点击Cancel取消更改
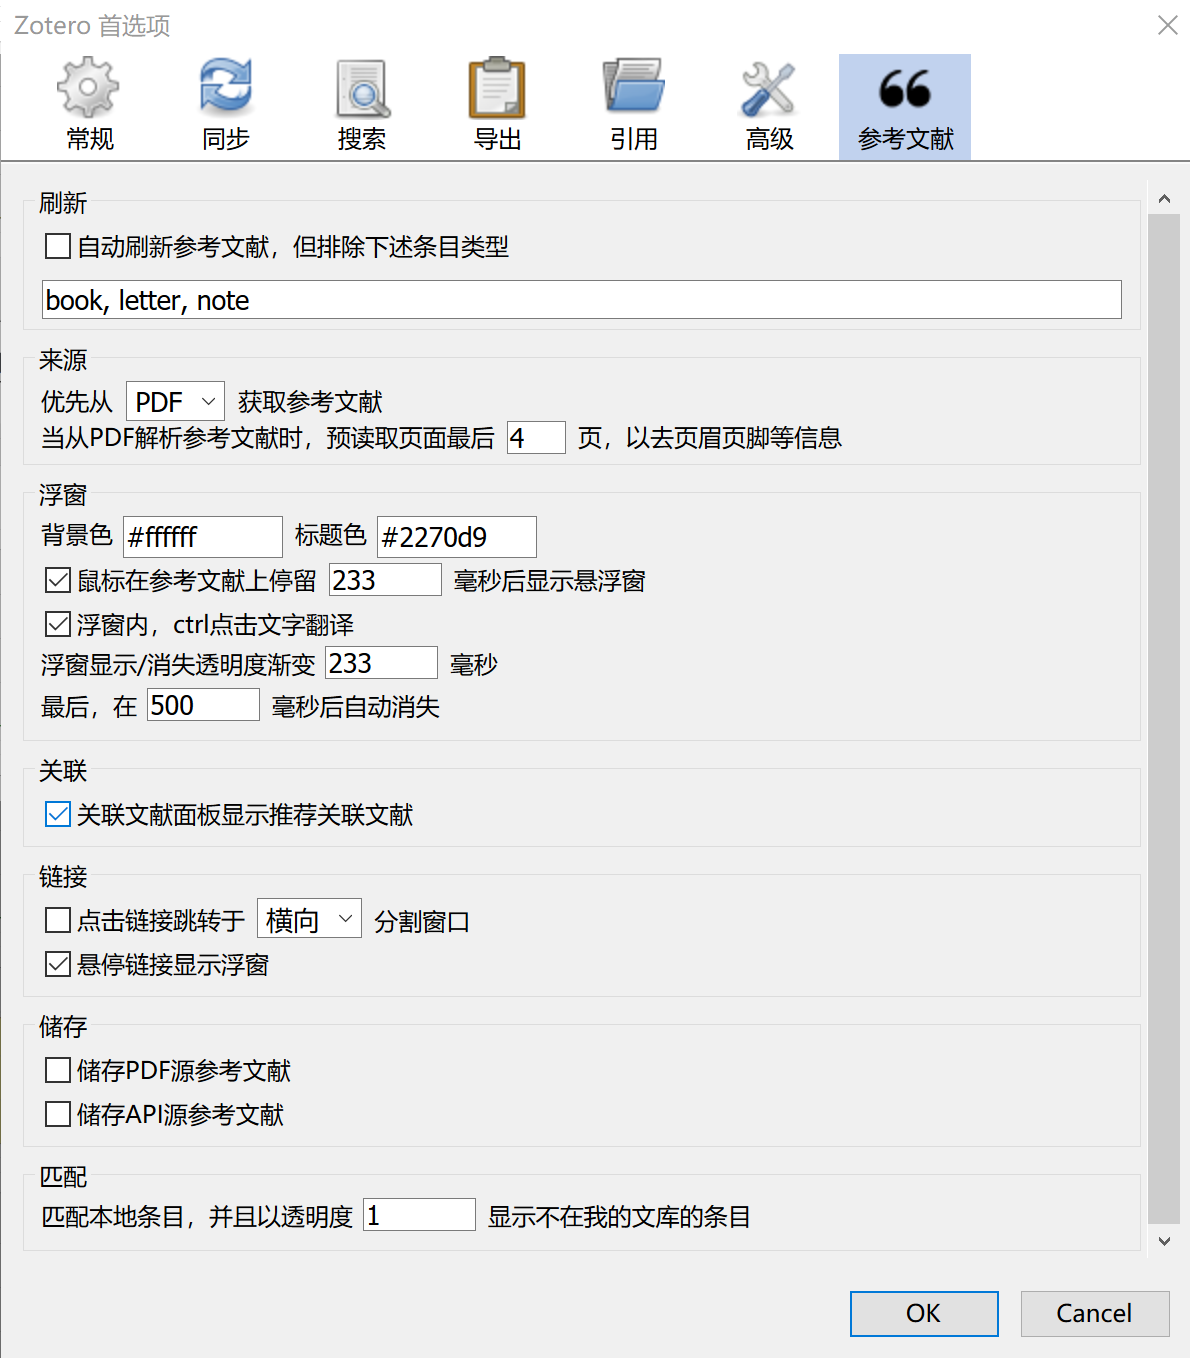 pyautogui.click(x=1094, y=1313)
